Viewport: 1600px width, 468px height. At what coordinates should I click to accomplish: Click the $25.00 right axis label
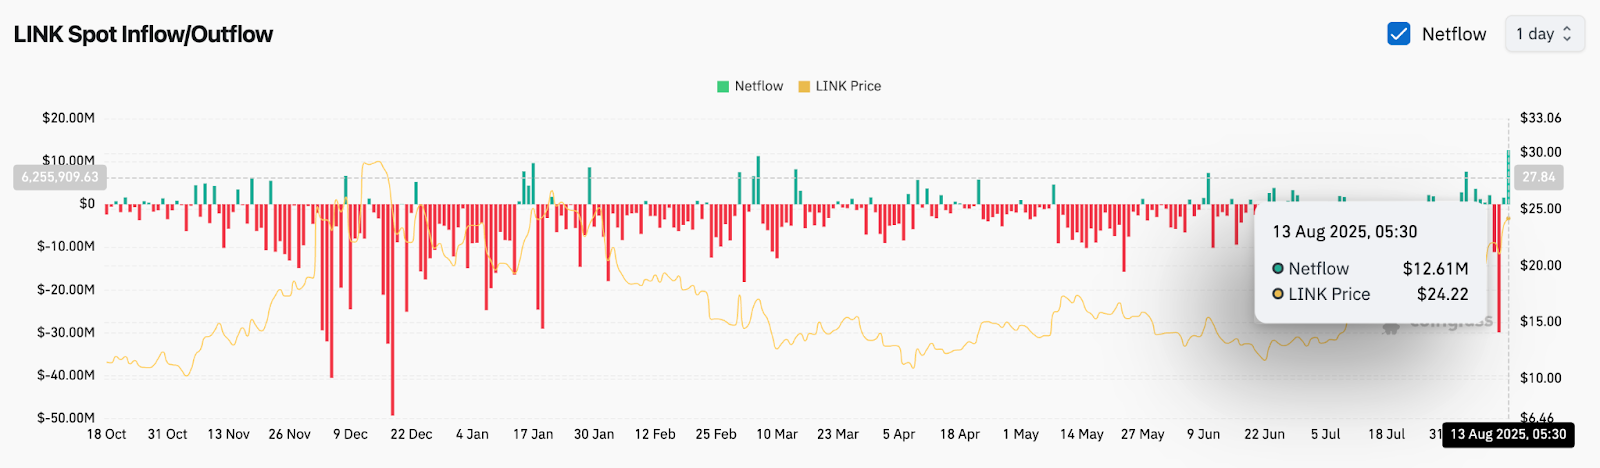[1540, 209]
